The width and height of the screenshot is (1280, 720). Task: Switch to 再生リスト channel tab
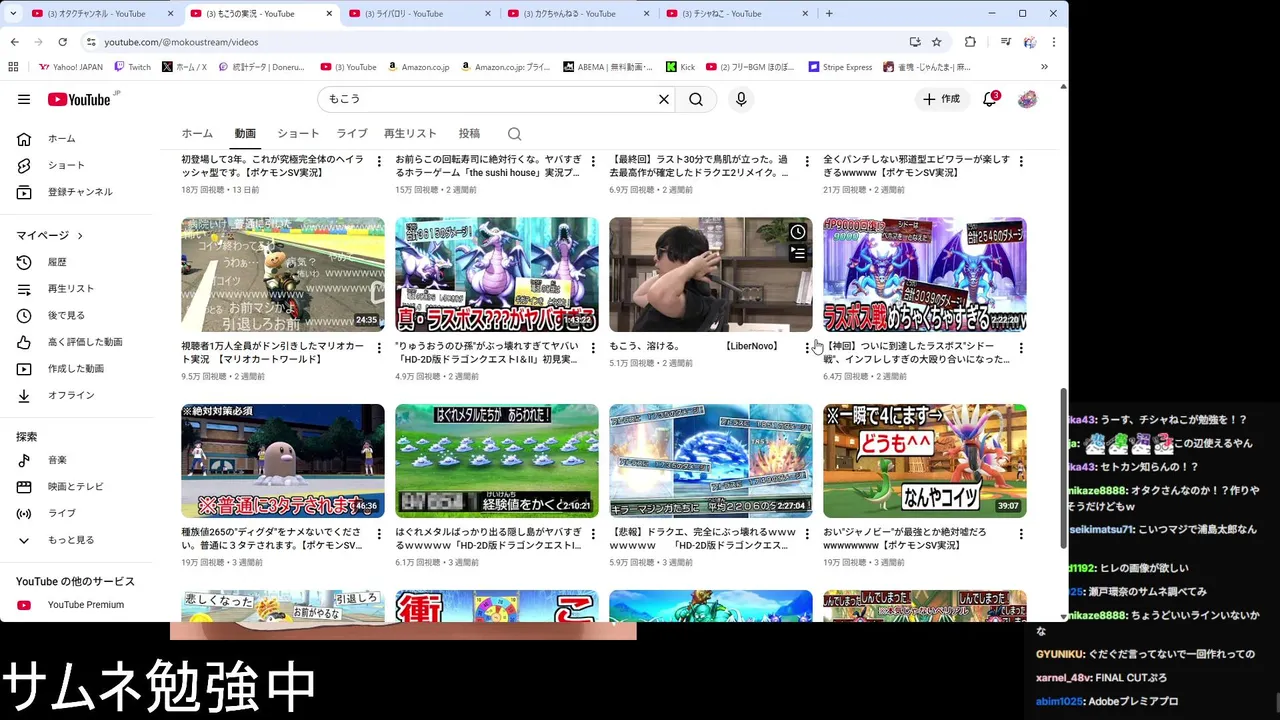pyautogui.click(x=410, y=134)
